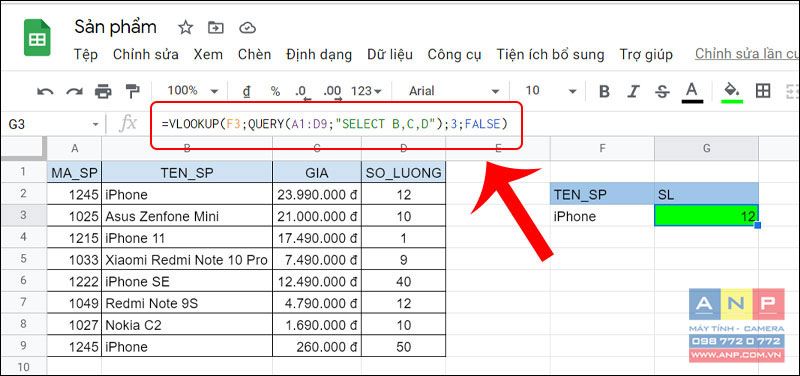Activate the paint format tool

pyautogui.click(x=132, y=91)
